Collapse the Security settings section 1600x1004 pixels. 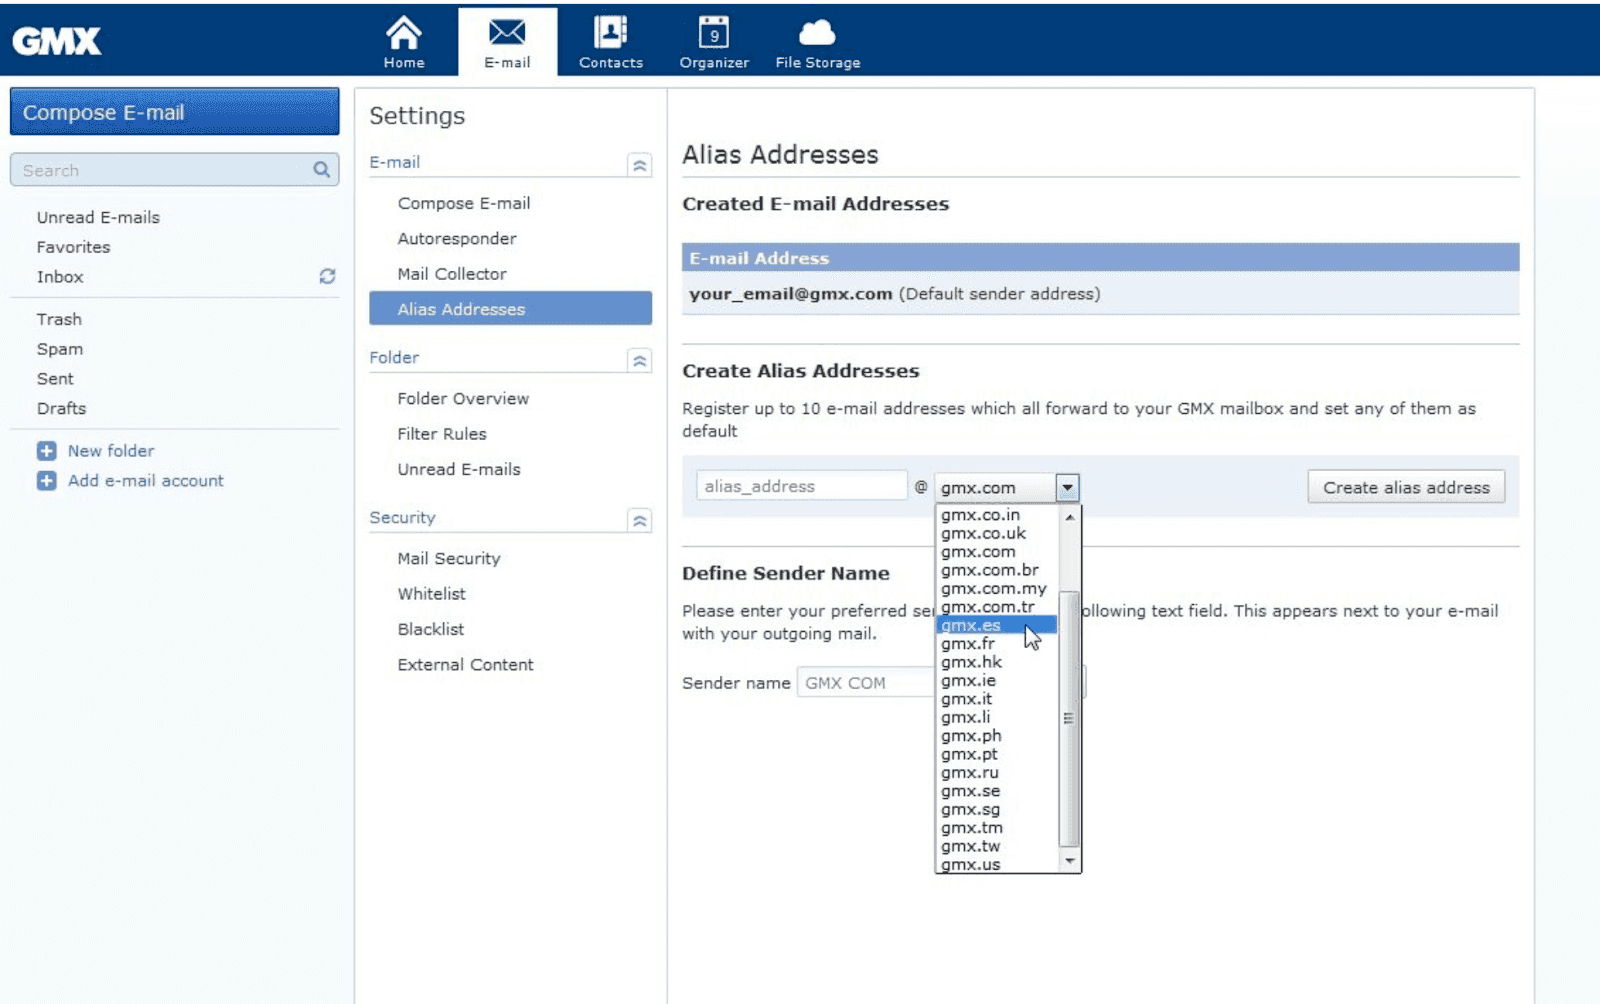coord(640,521)
